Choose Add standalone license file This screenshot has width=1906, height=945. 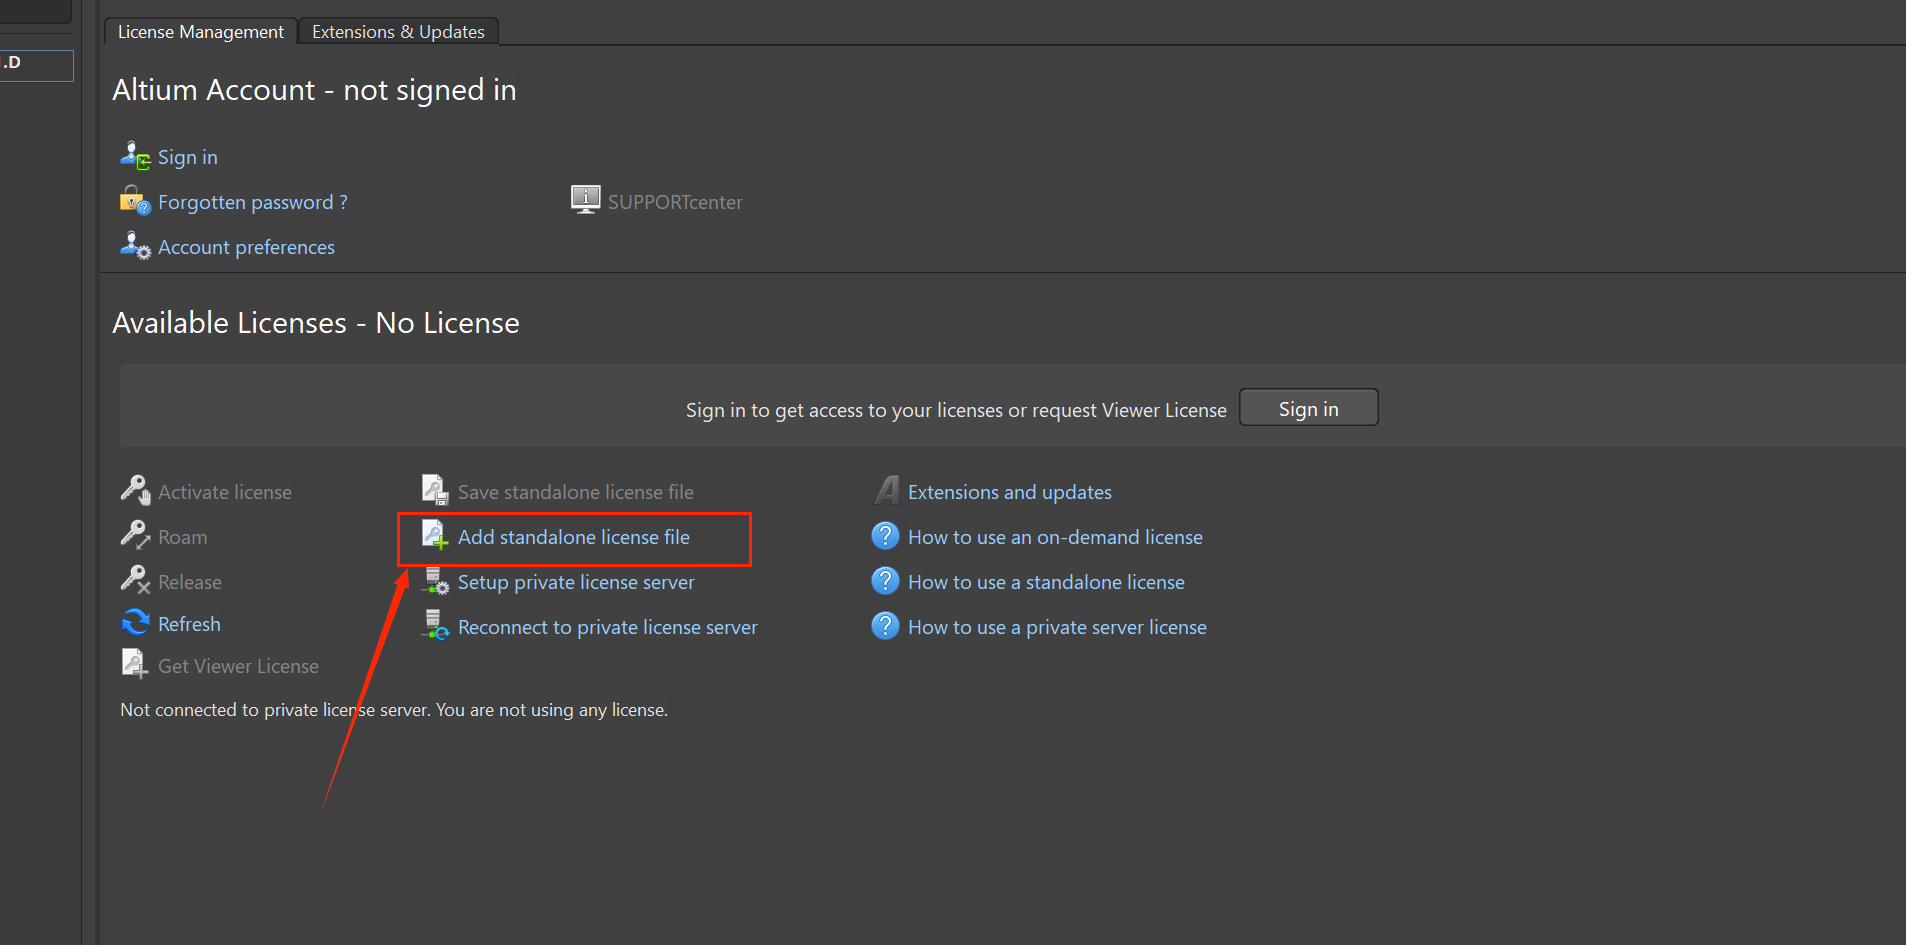coord(574,537)
